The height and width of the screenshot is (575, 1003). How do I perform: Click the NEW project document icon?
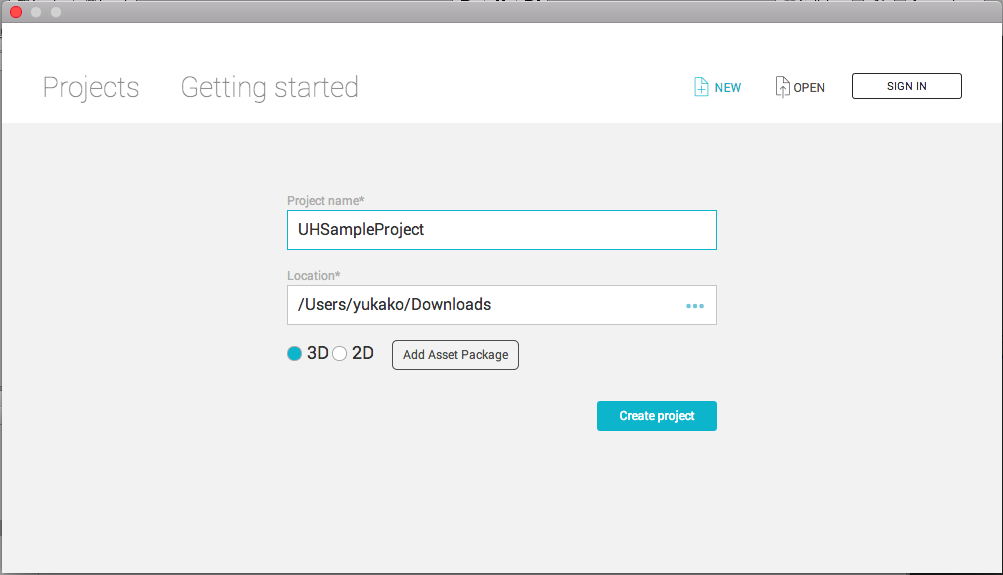tap(701, 87)
